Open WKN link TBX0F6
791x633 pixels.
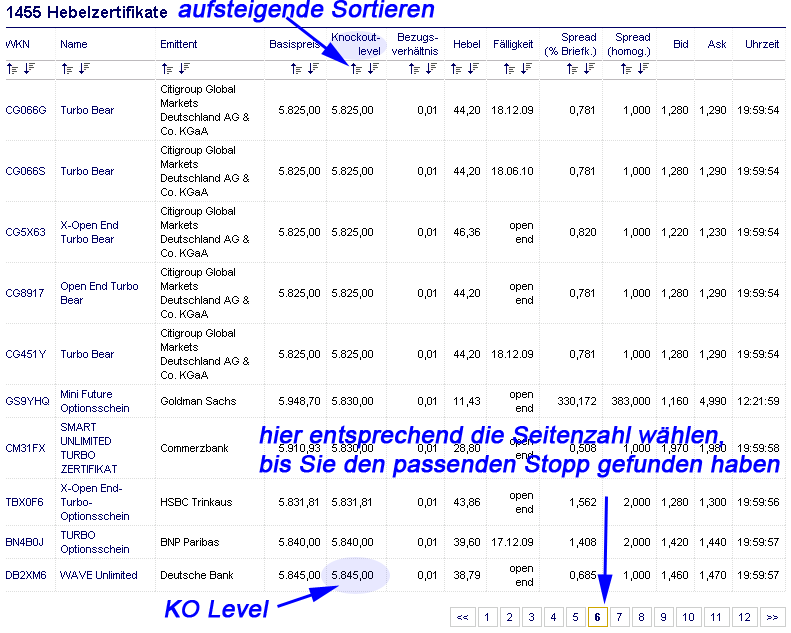click(25, 502)
